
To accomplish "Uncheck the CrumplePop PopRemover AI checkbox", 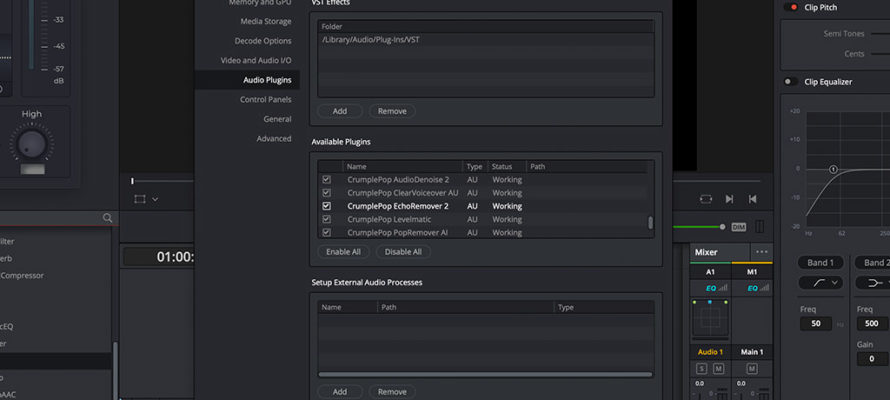I will [x=326, y=233].
